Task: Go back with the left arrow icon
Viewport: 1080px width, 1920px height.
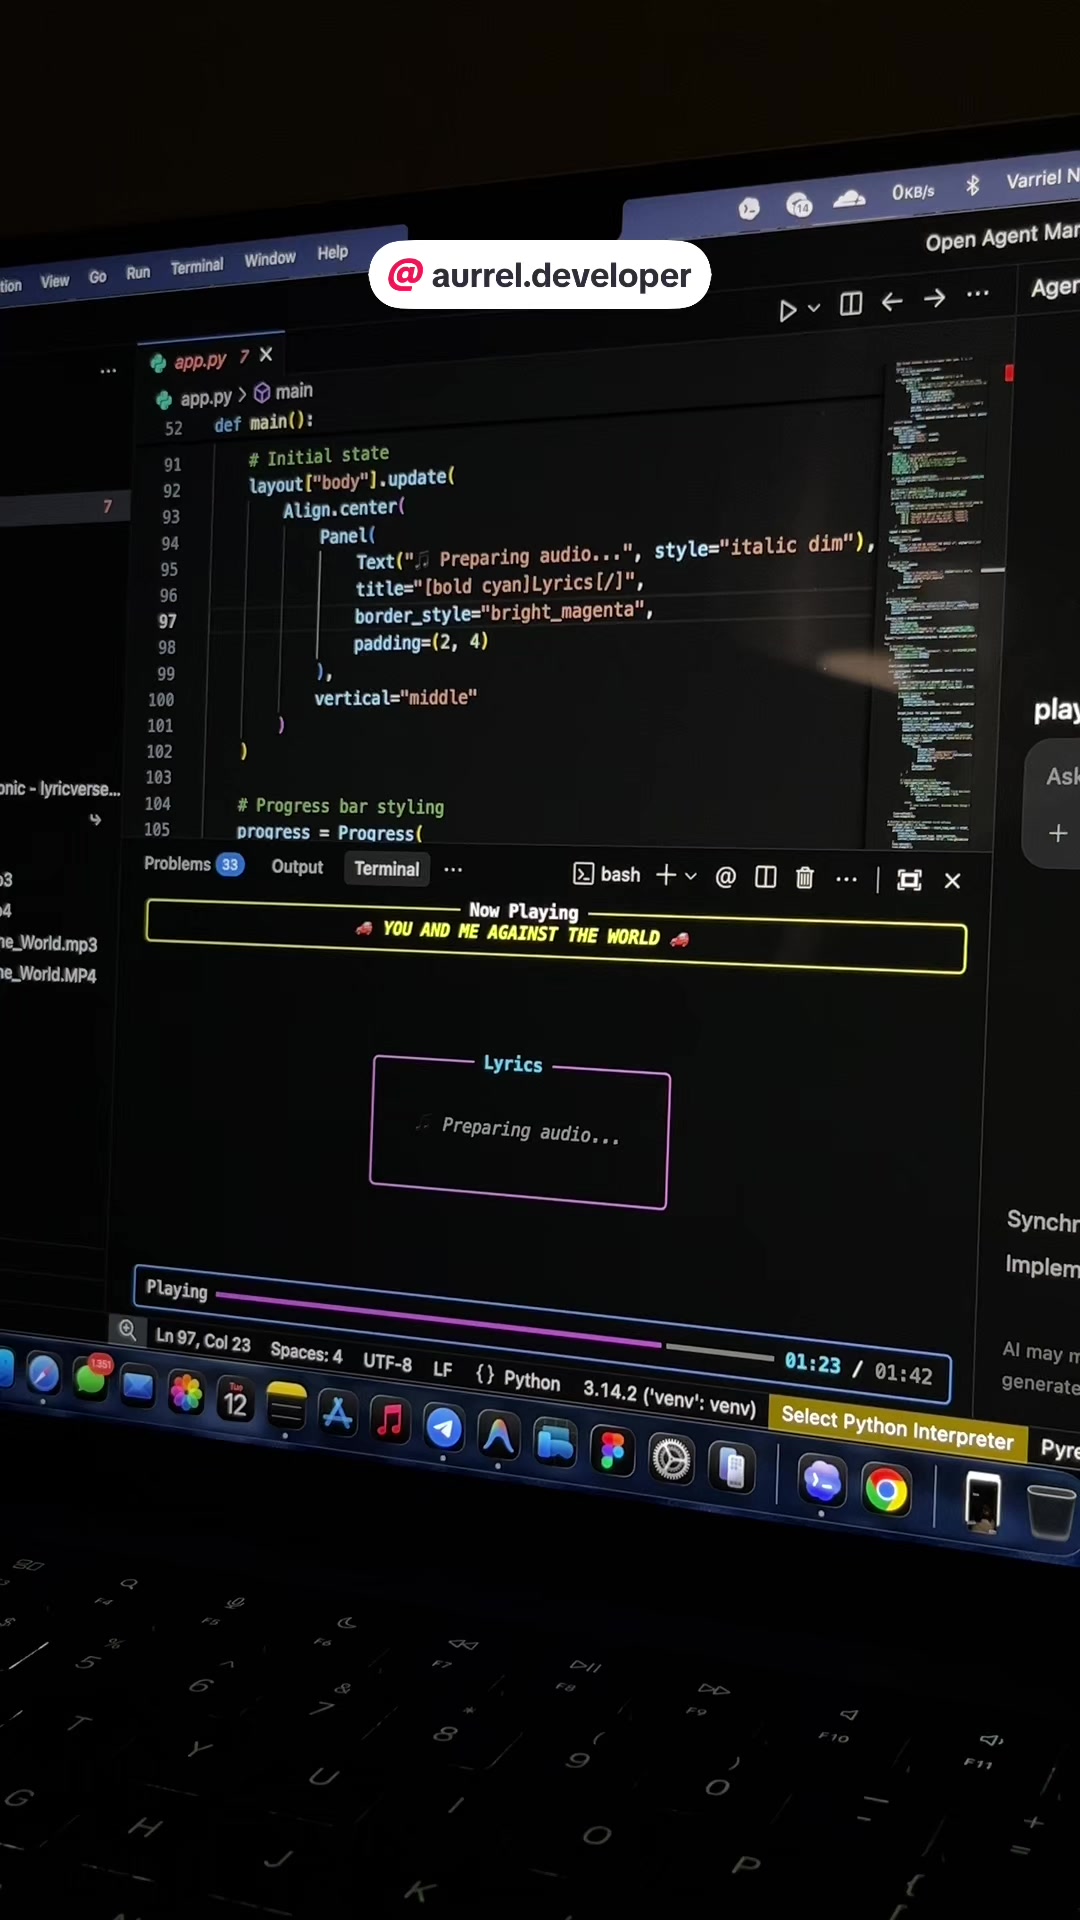Action: point(892,301)
